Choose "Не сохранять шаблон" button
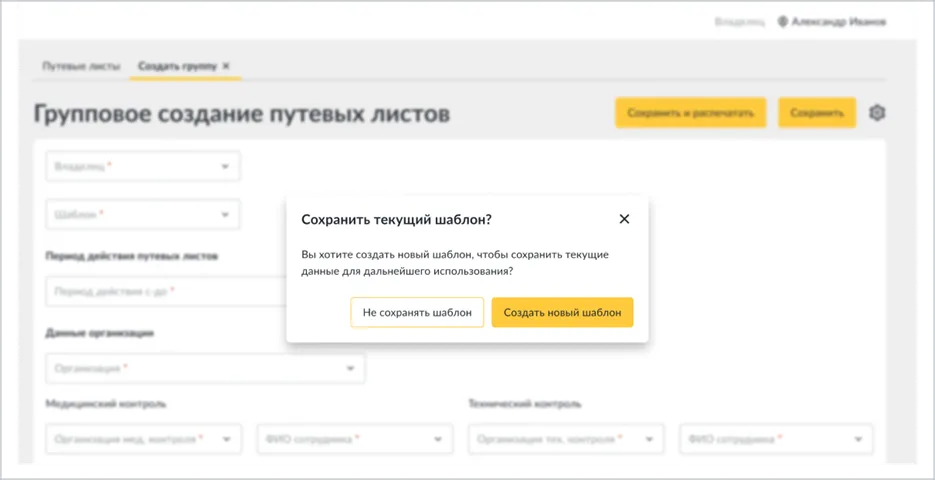 417,312
